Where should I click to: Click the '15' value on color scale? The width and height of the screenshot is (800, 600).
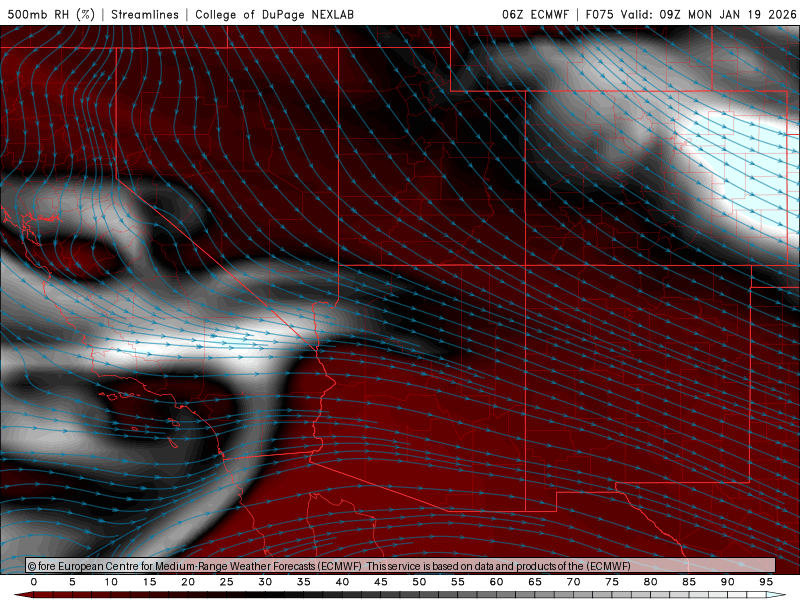(x=149, y=582)
